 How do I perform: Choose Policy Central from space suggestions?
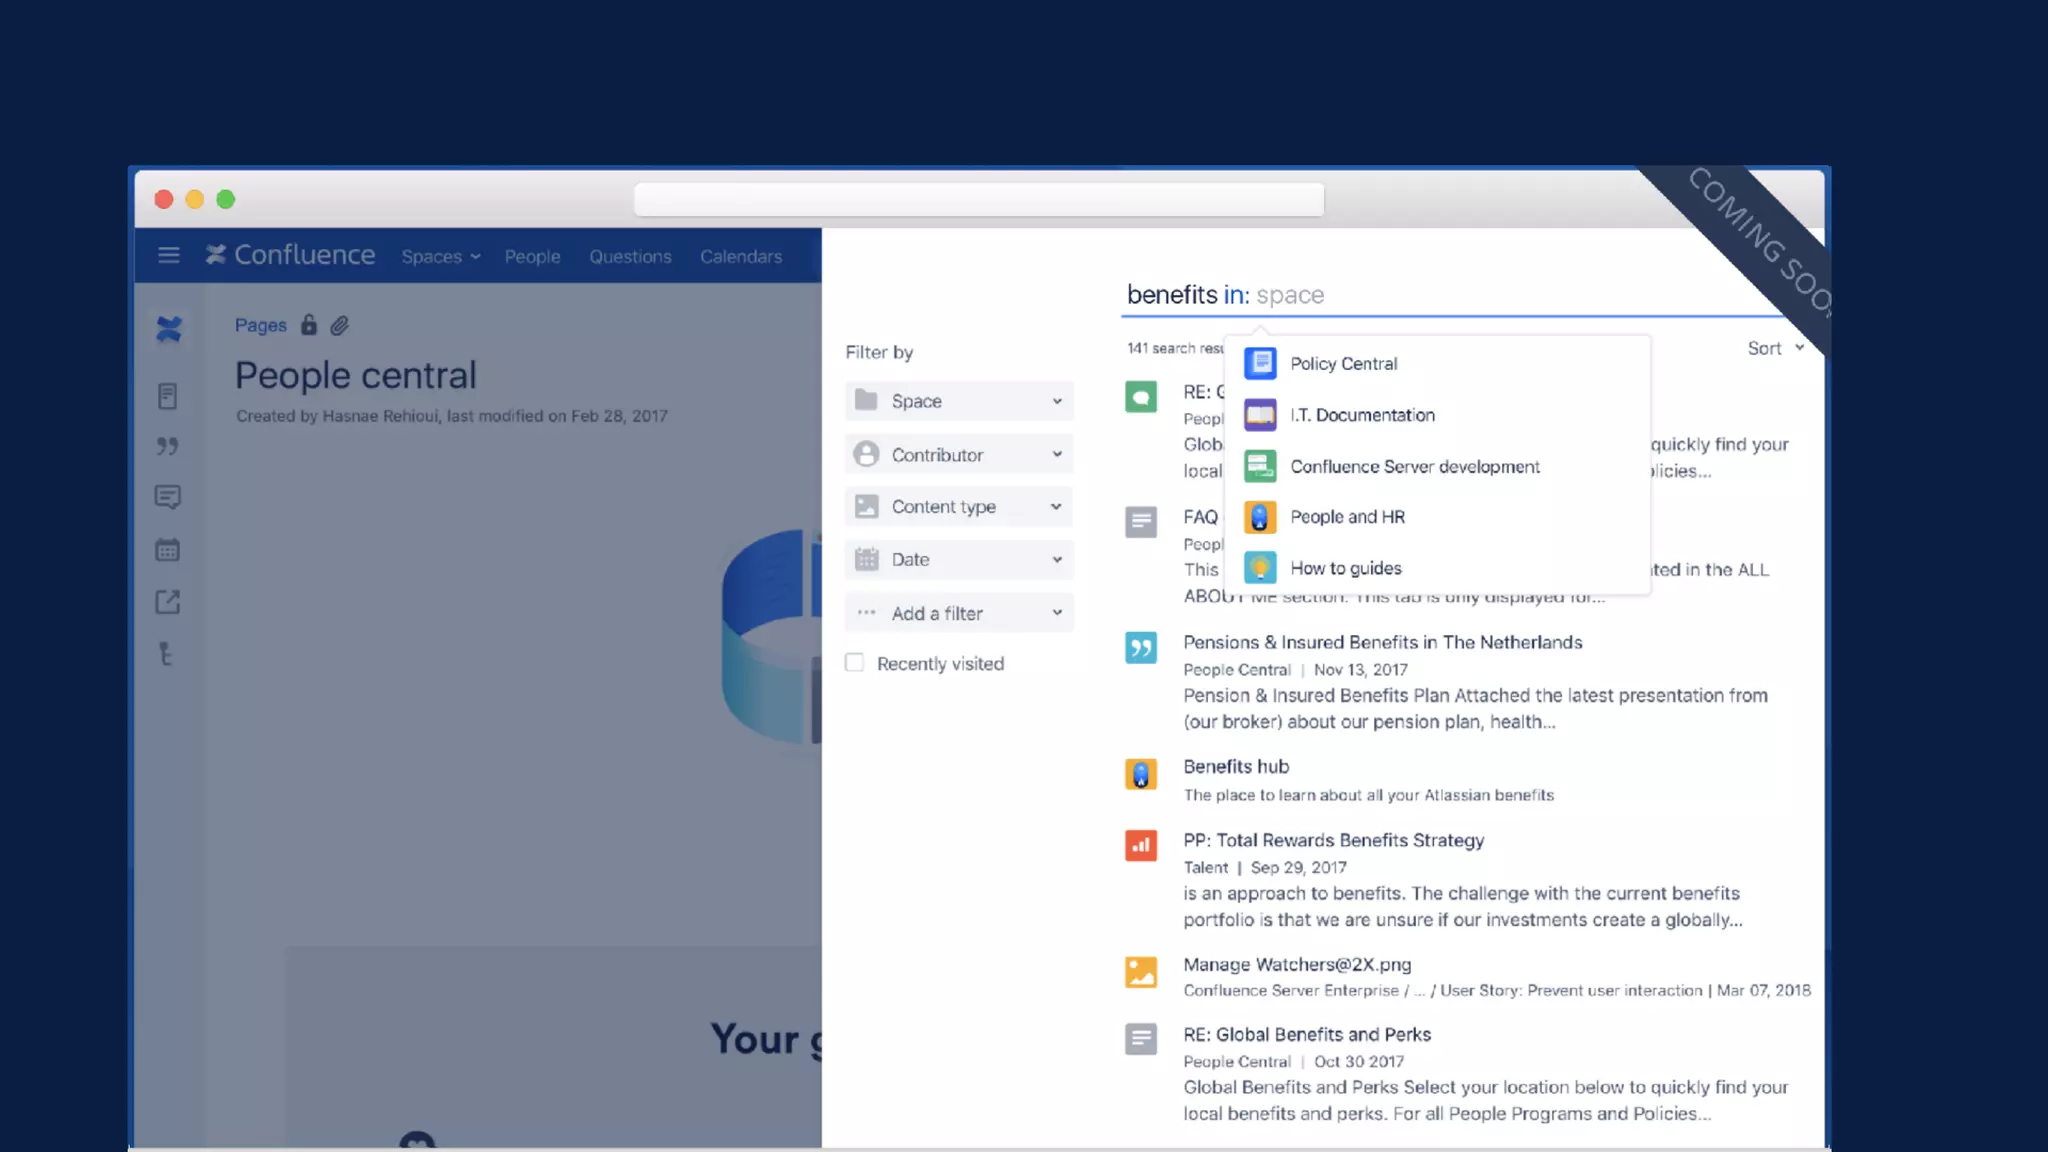tap(1343, 364)
